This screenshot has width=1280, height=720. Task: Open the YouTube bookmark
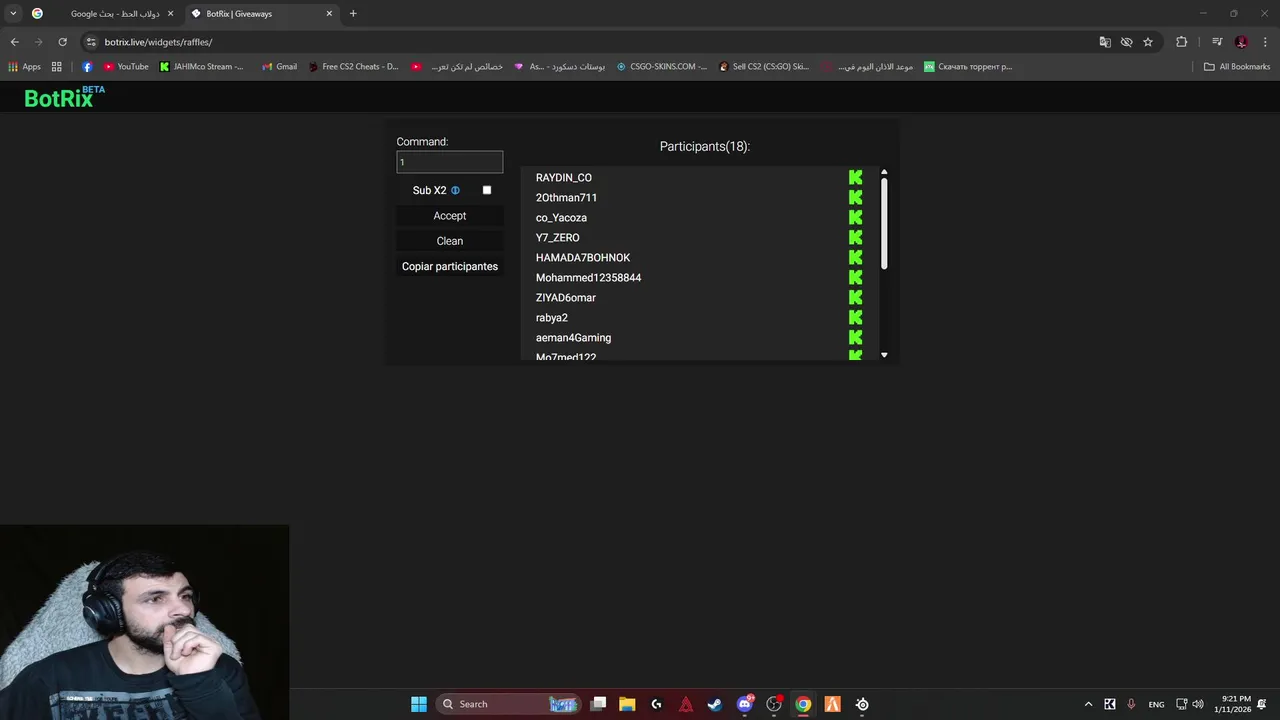click(x=126, y=67)
